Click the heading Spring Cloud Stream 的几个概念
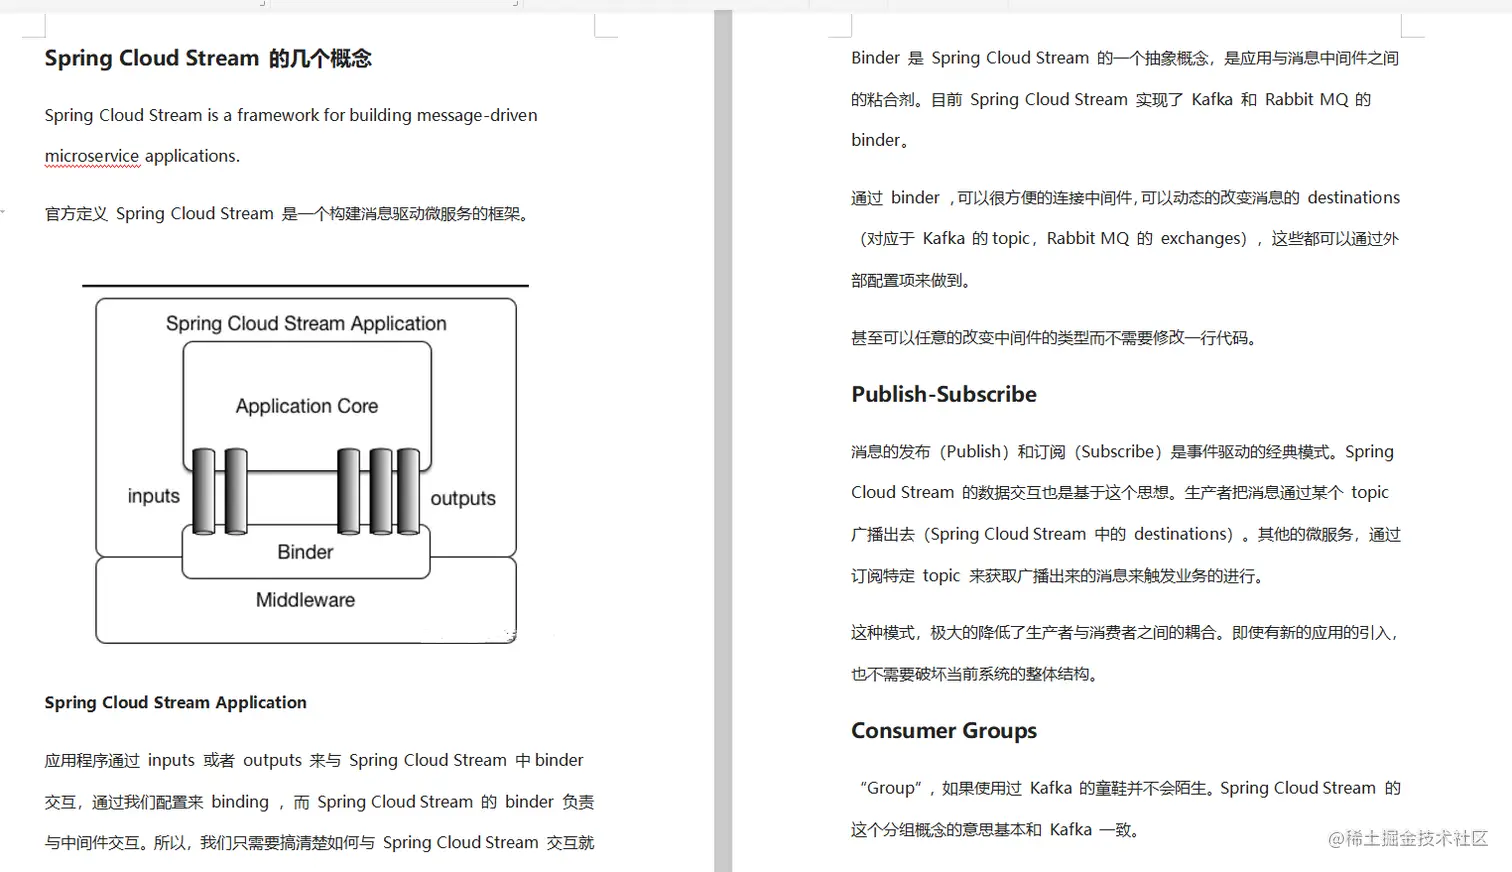 tap(207, 58)
